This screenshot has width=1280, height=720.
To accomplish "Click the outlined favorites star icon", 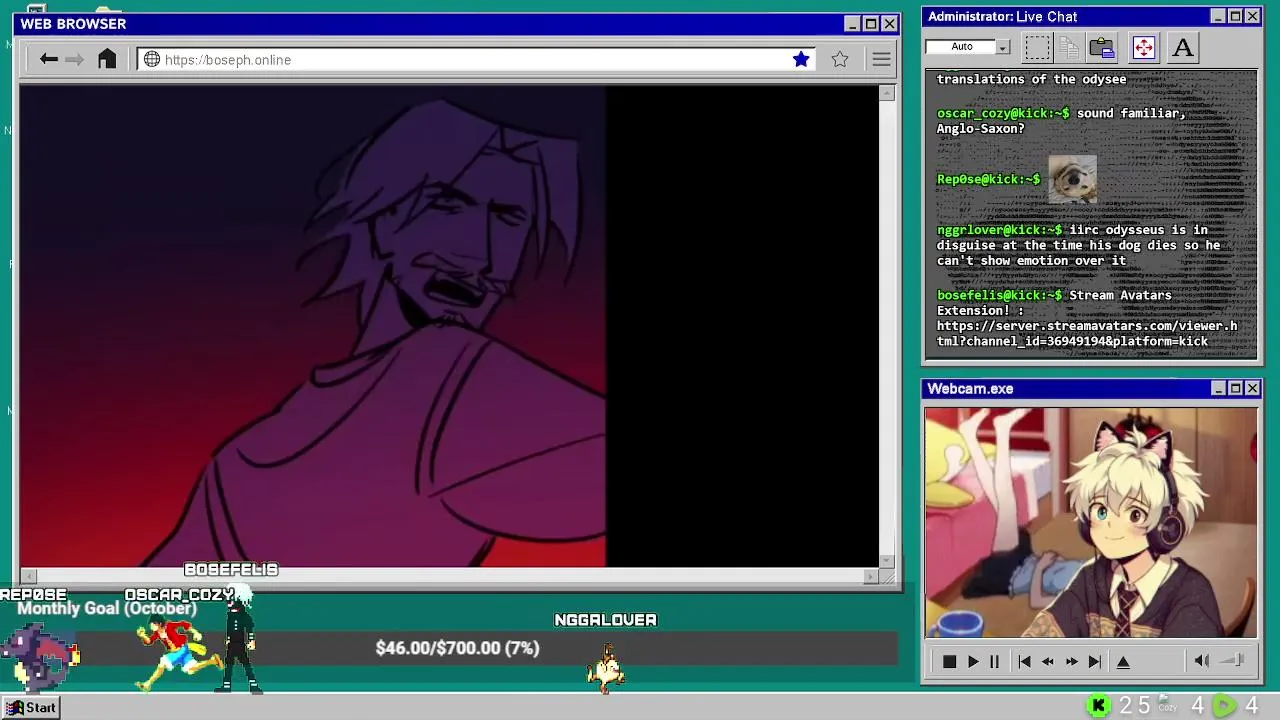I will pos(840,59).
